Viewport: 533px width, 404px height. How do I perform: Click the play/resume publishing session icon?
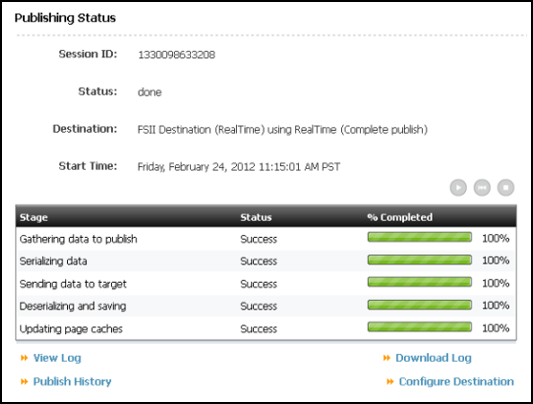coord(458,188)
